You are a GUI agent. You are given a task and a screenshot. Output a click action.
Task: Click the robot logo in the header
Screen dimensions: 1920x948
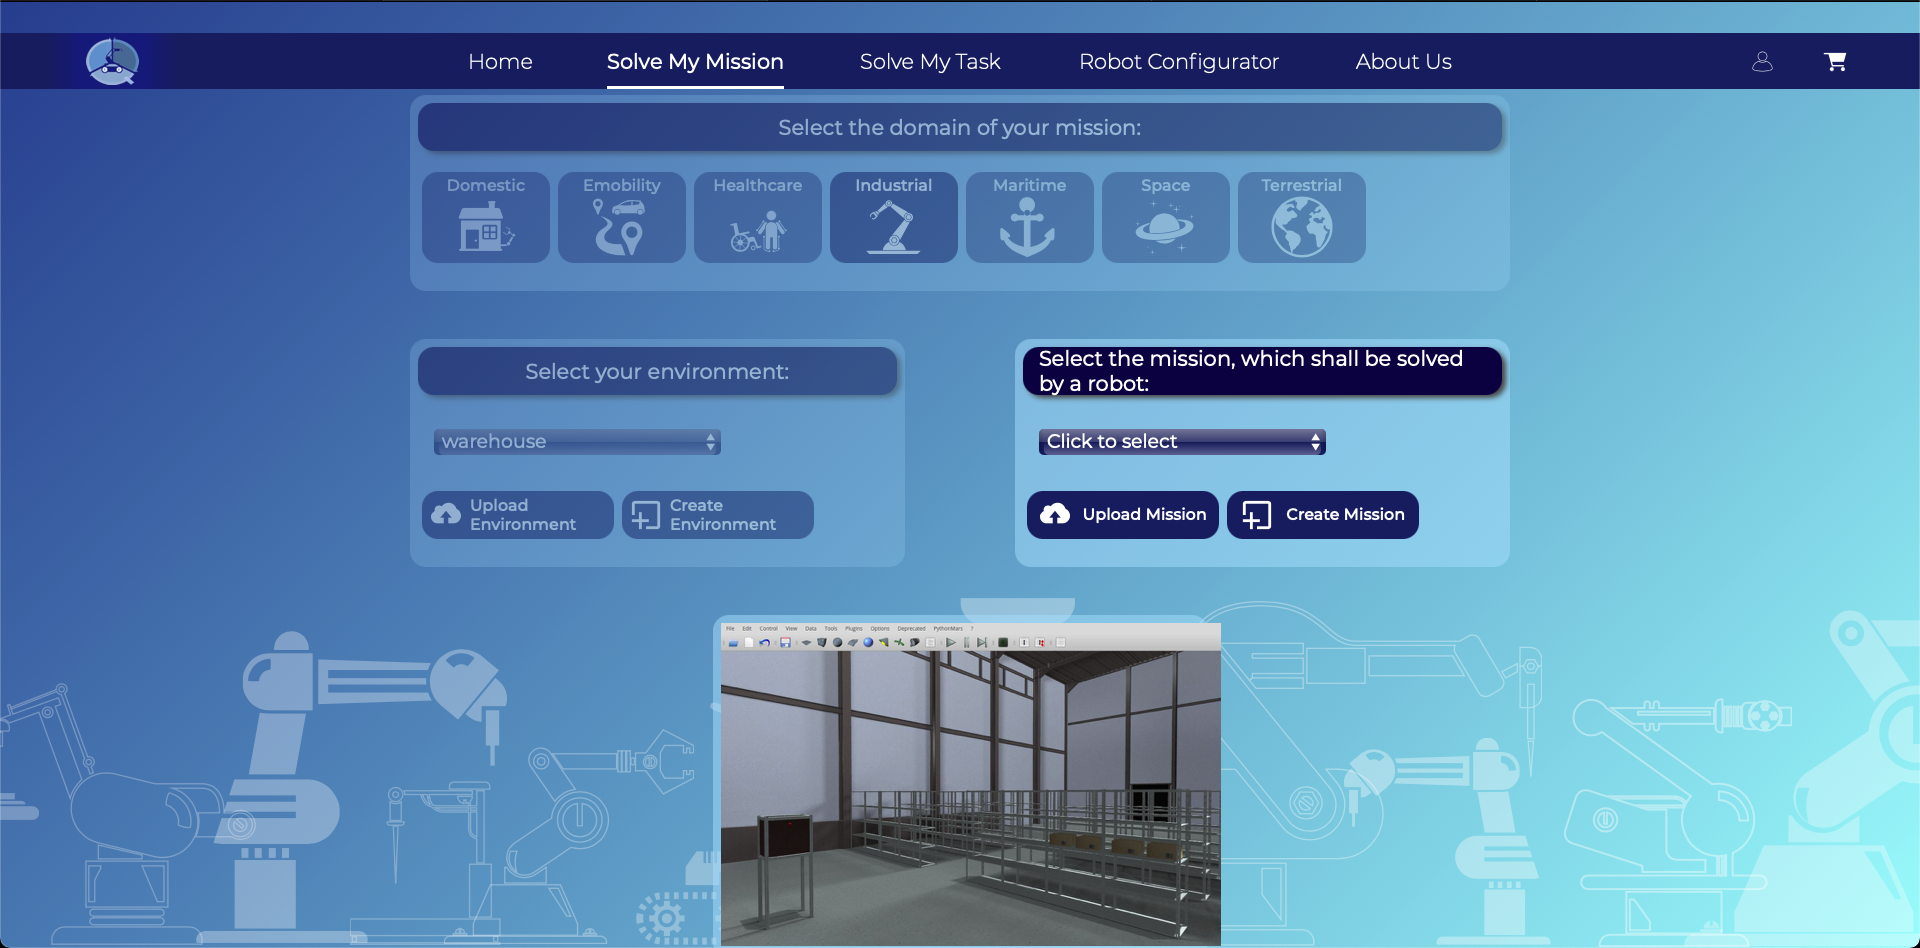coord(112,62)
